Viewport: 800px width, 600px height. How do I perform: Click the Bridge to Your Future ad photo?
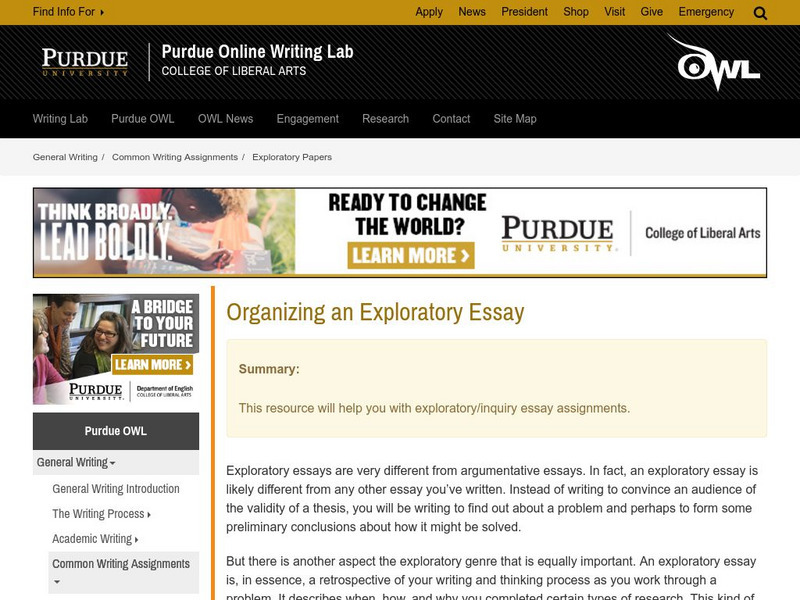tap(116, 349)
